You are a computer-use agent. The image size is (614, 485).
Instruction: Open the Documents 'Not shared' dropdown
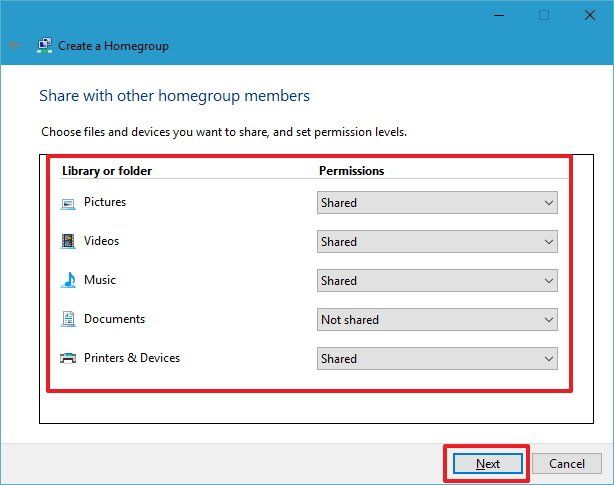coord(437,320)
